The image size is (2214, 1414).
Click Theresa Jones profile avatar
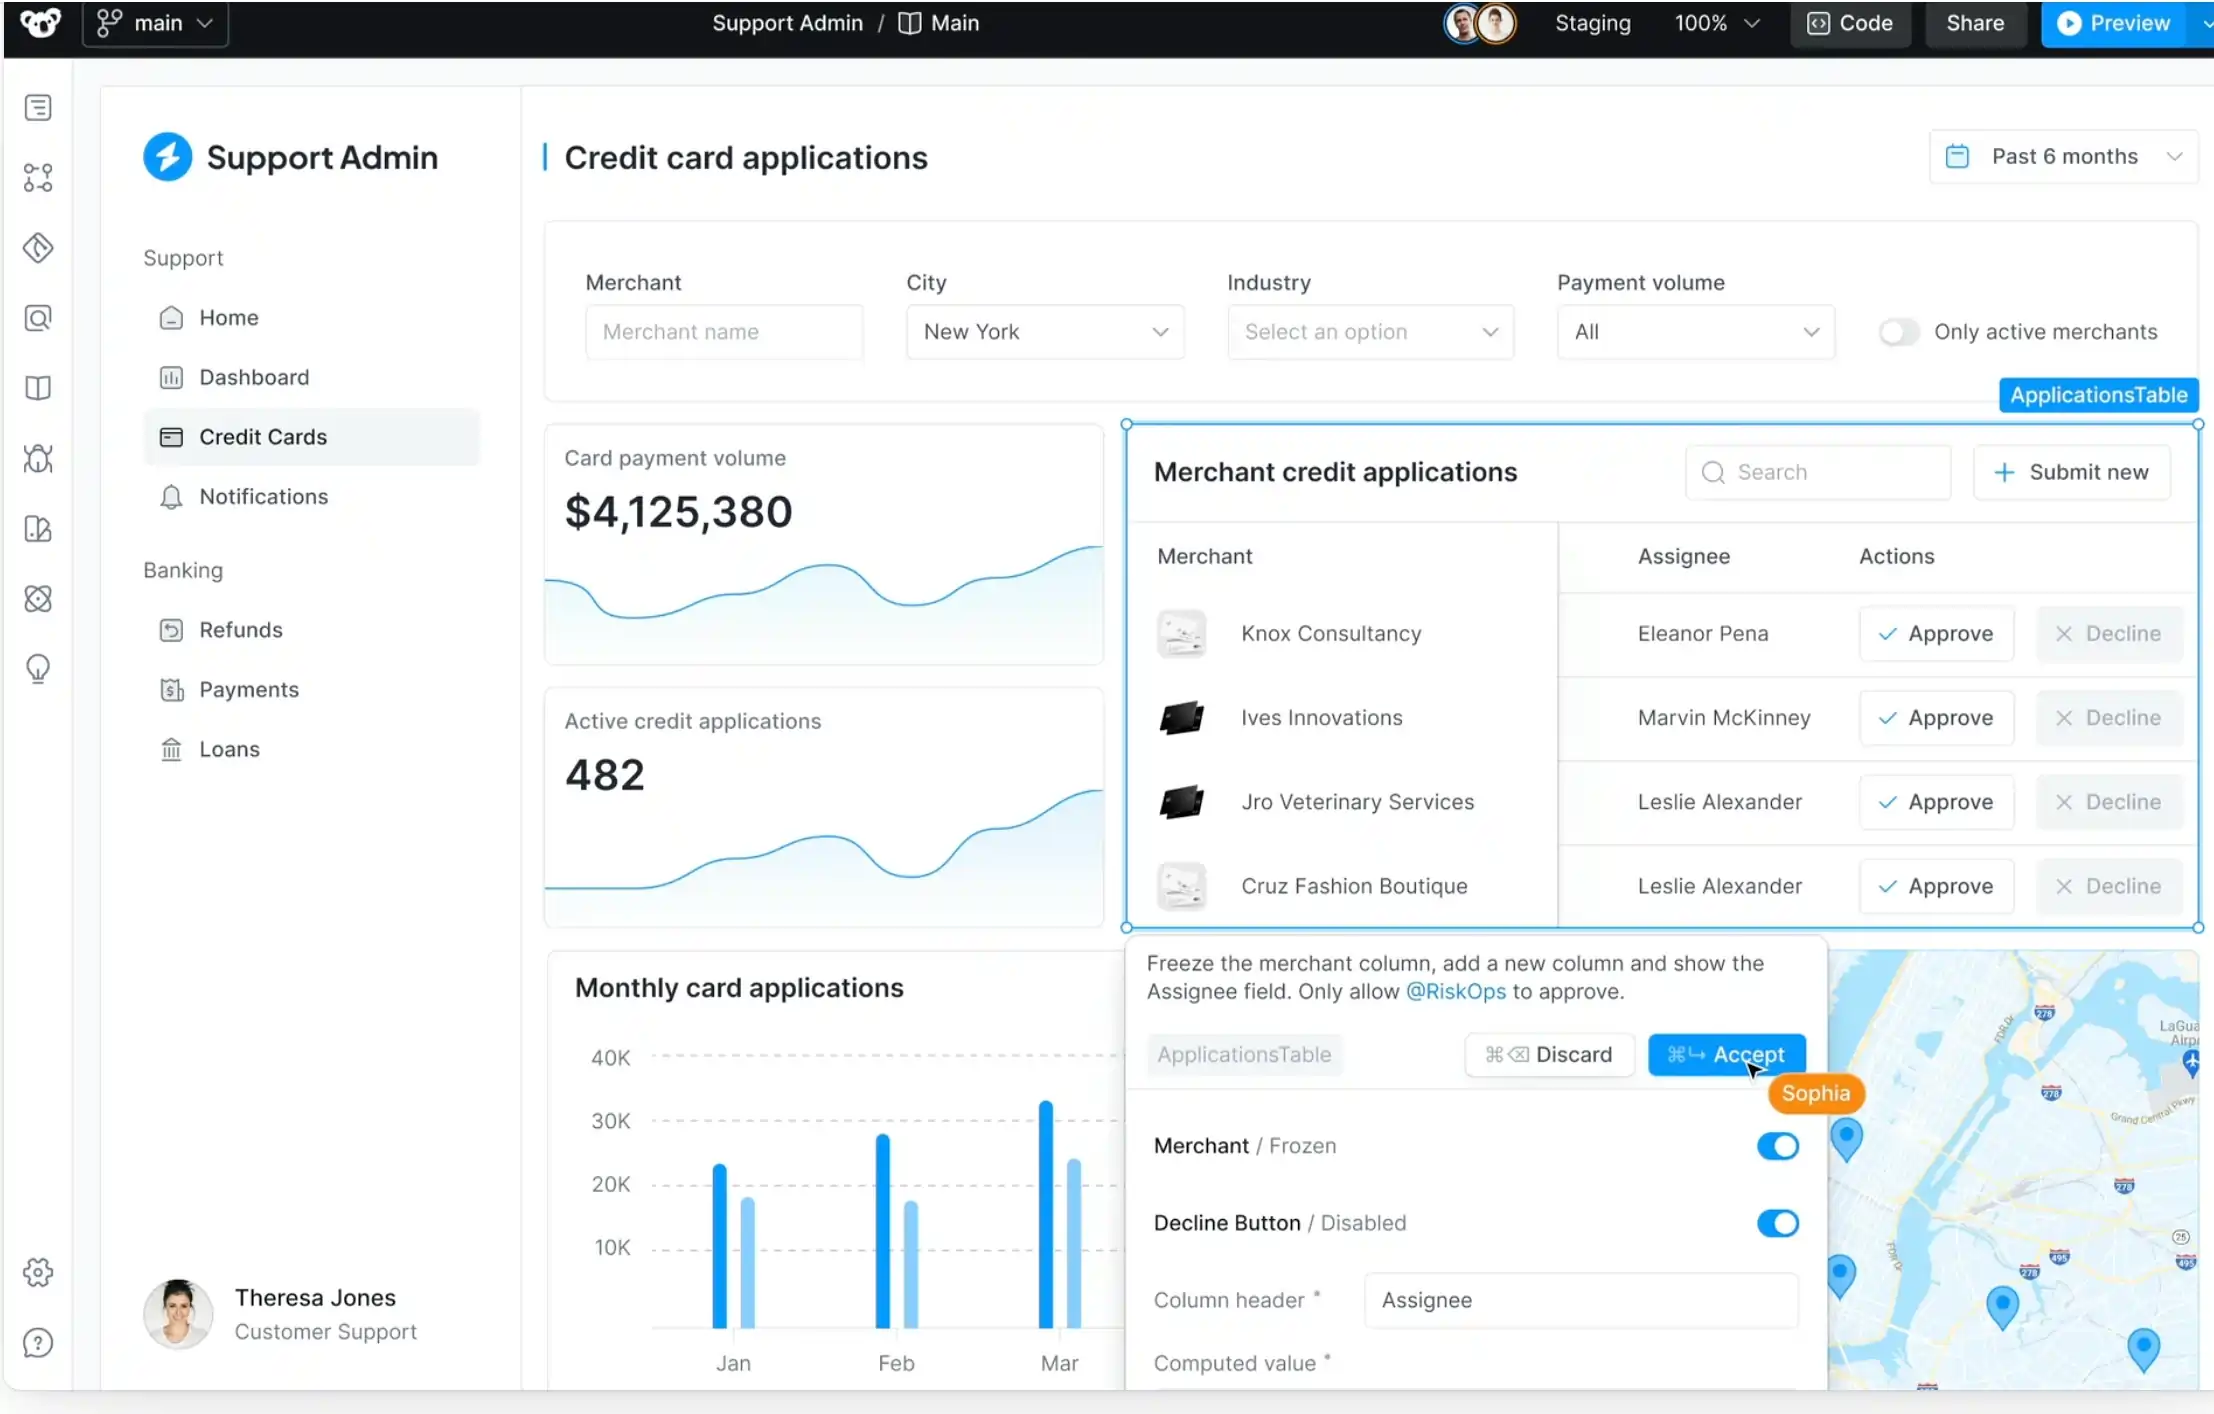tap(178, 1313)
